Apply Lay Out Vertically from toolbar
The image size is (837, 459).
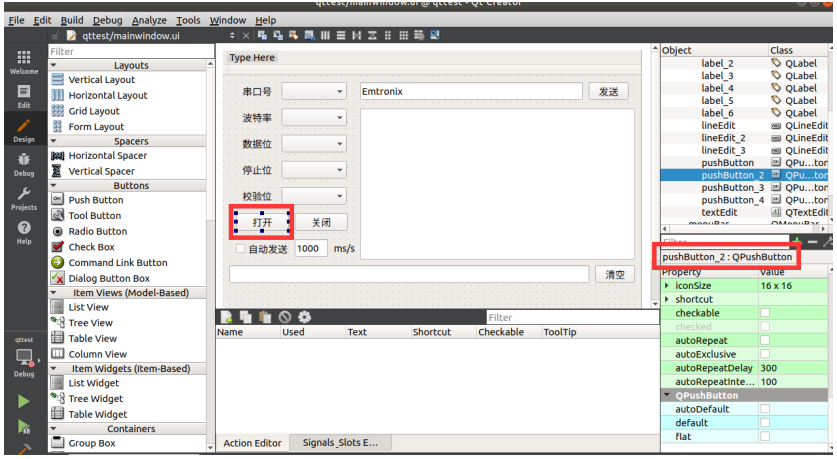(341, 35)
